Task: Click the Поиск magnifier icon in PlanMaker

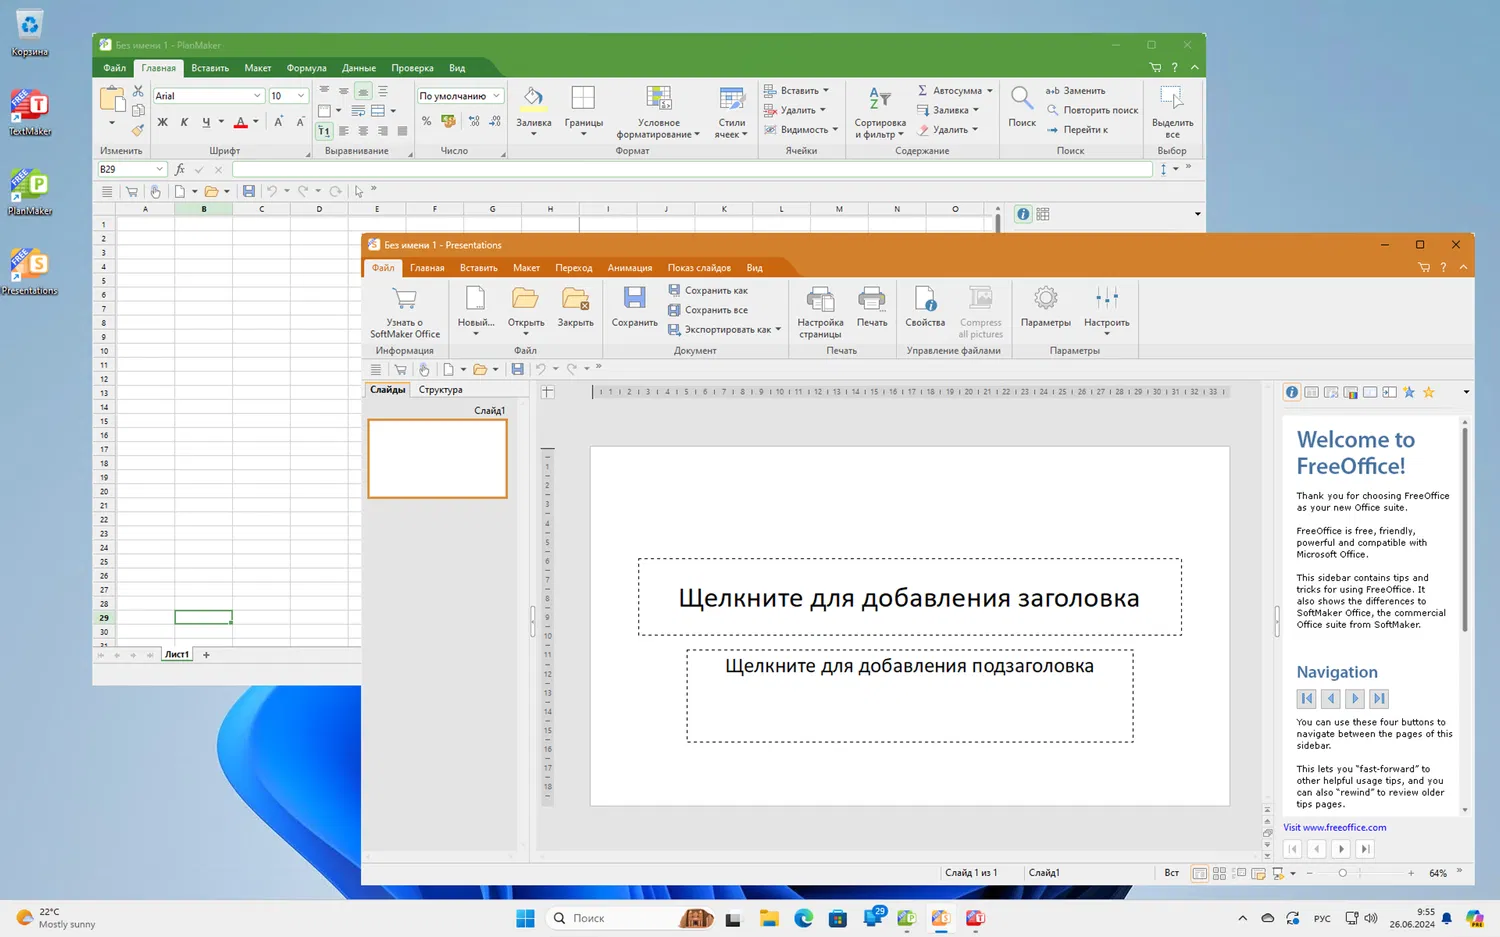Action: (x=1021, y=98)
